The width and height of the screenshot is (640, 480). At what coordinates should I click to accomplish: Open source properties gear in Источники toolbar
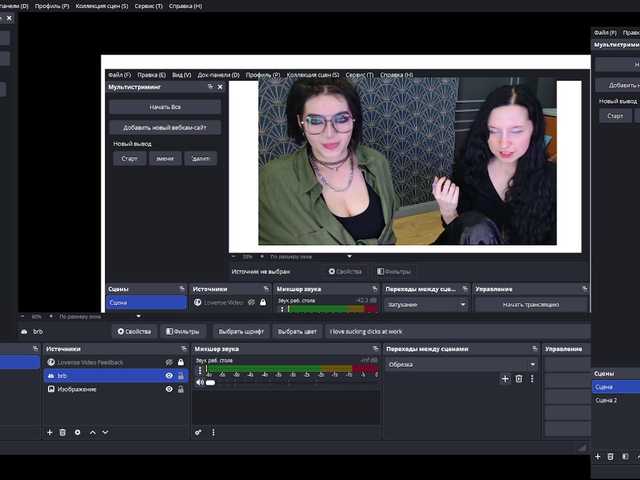[x=78, y=432]
